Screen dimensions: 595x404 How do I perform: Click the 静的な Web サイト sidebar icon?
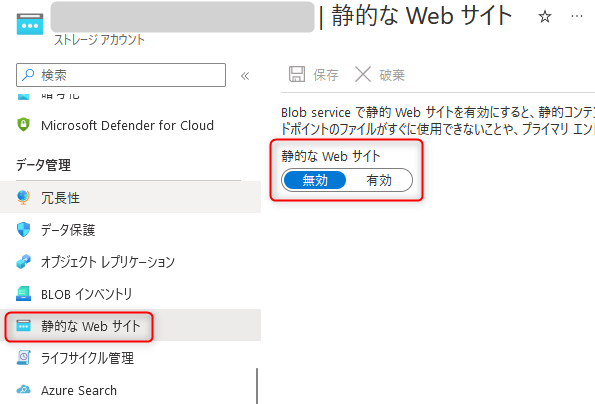click(24, 325)
